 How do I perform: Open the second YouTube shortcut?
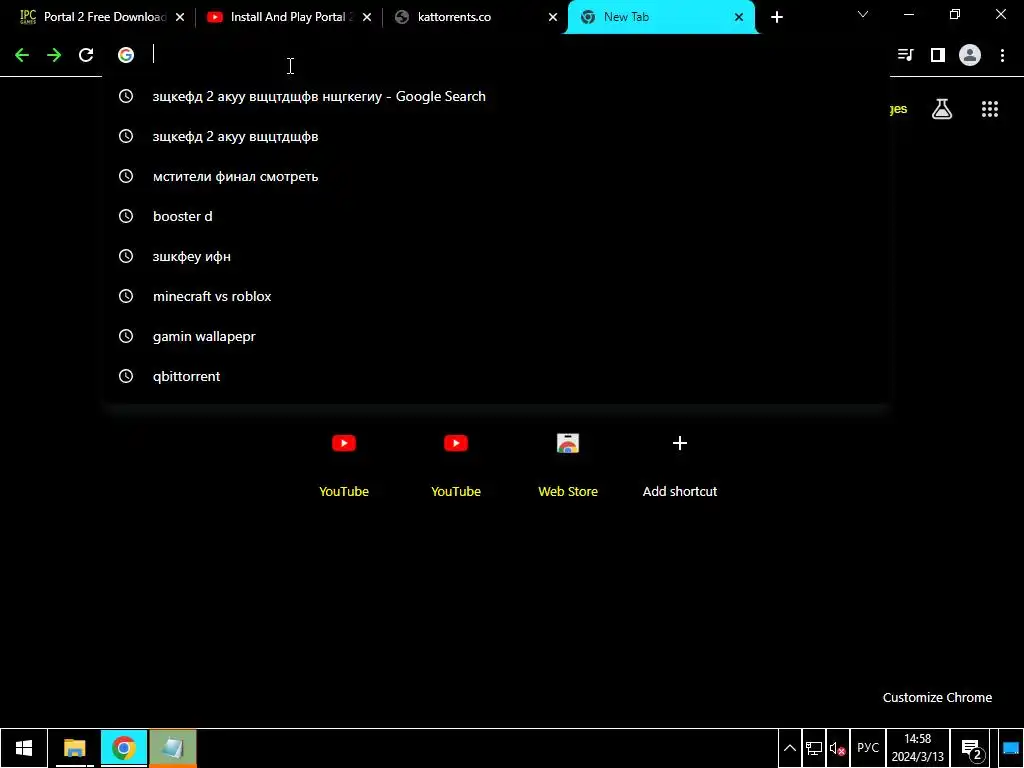pyautogui.click(x=456, y=464)
